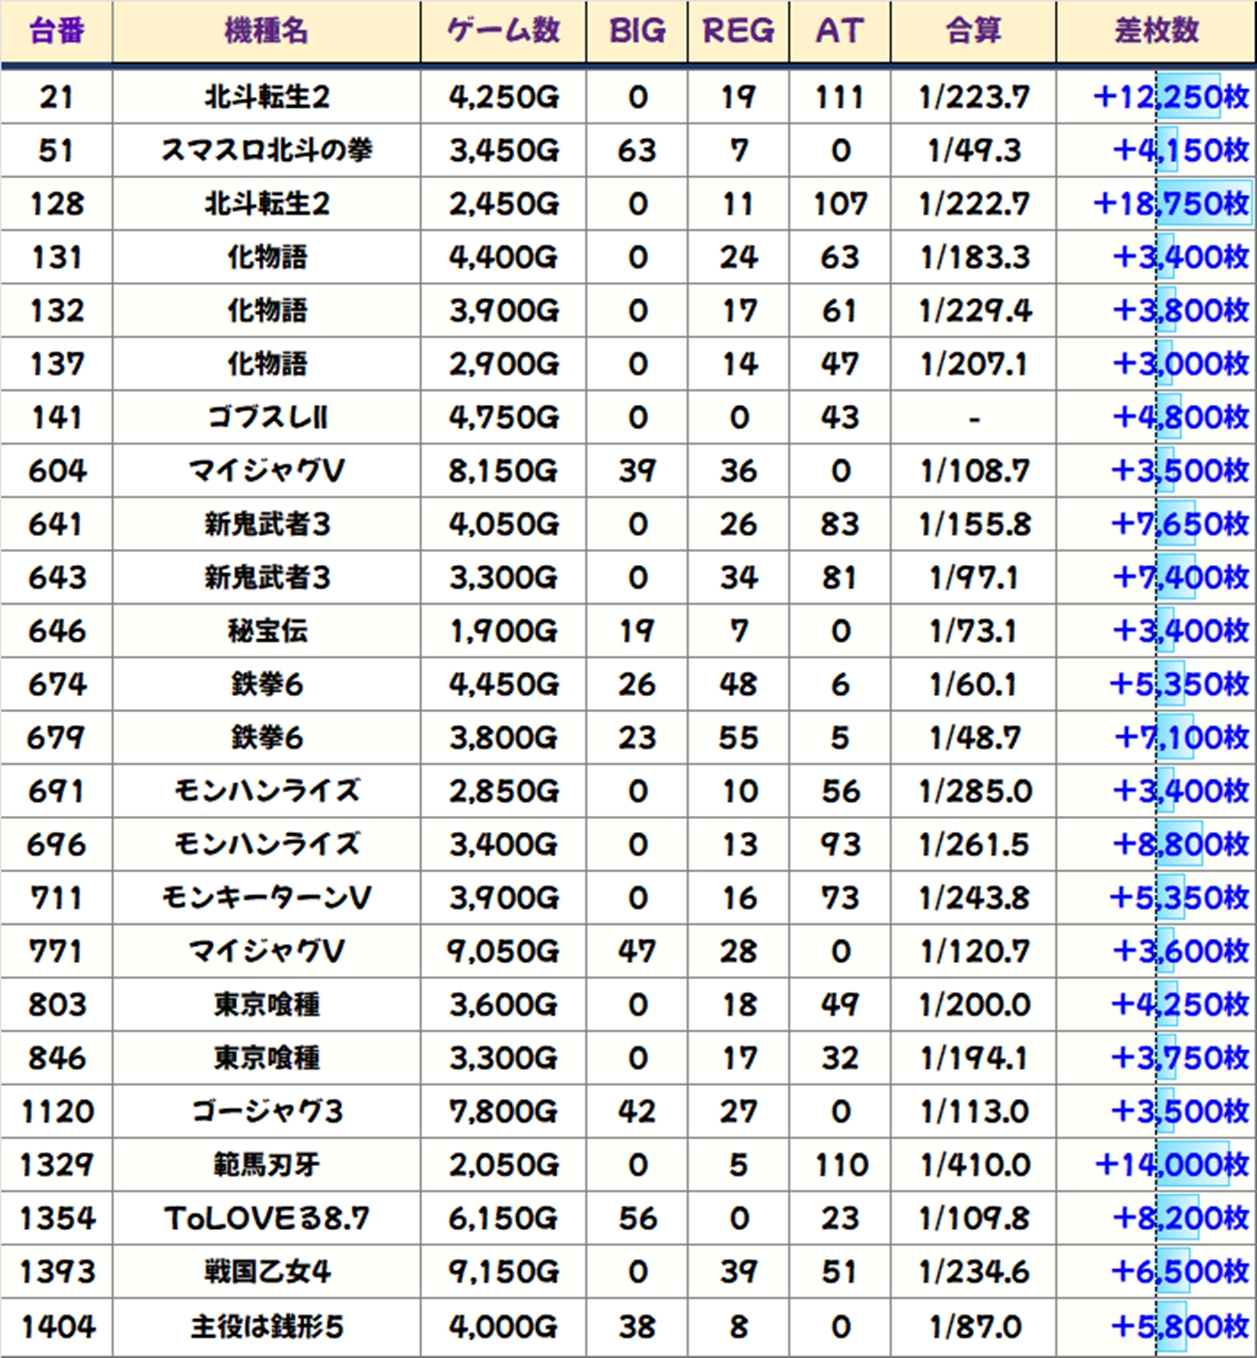Select the スマスロ北斗の拳 machine name cell
The height and width of the screenshot is (1358, 1257).
pyautogui.click(x=266, y=151)
